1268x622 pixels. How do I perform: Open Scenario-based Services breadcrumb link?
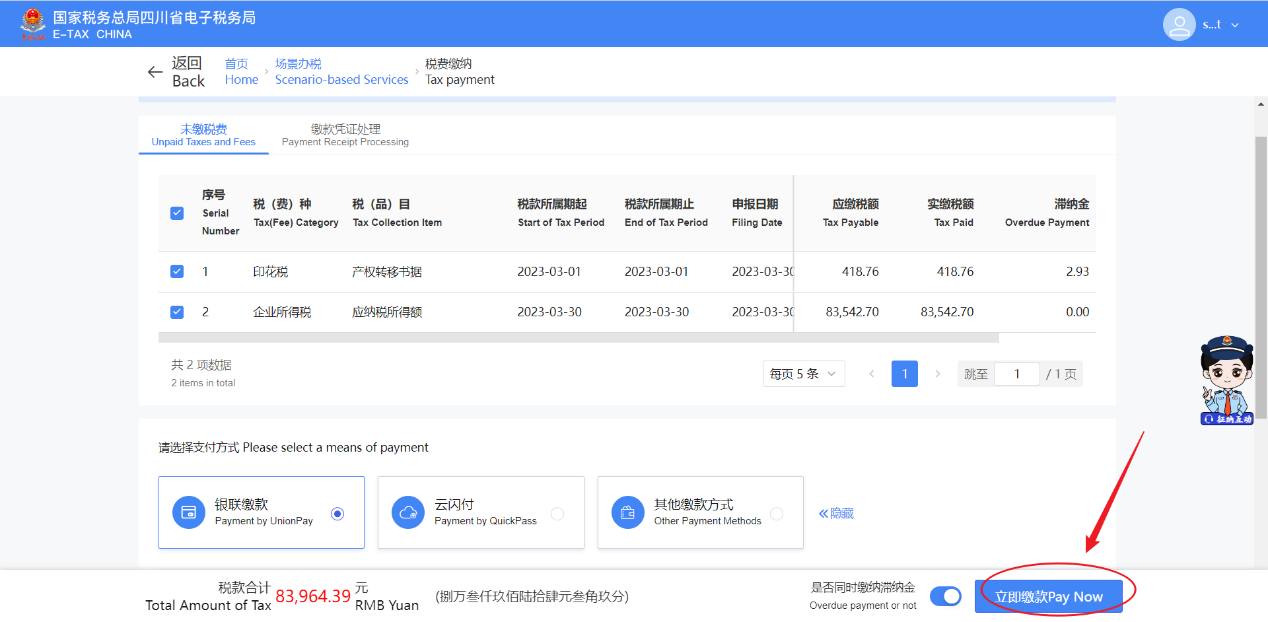point(341,72)
